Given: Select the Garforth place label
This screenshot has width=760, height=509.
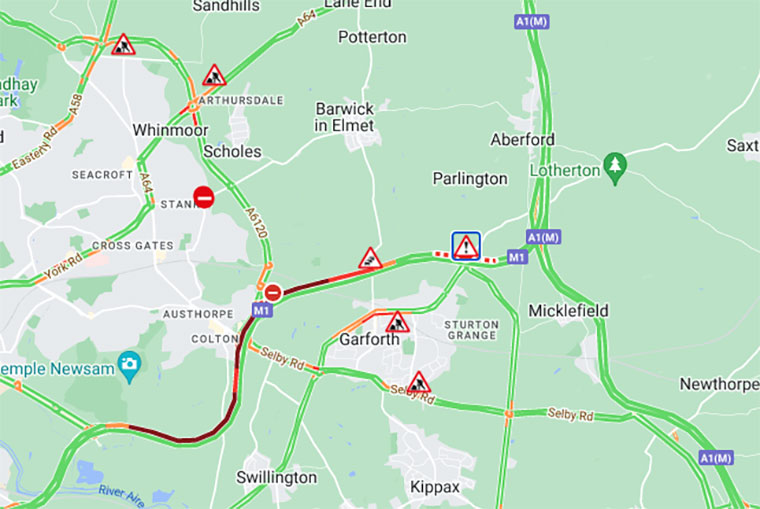Looking at the screenshot, I should pos(369,339).
